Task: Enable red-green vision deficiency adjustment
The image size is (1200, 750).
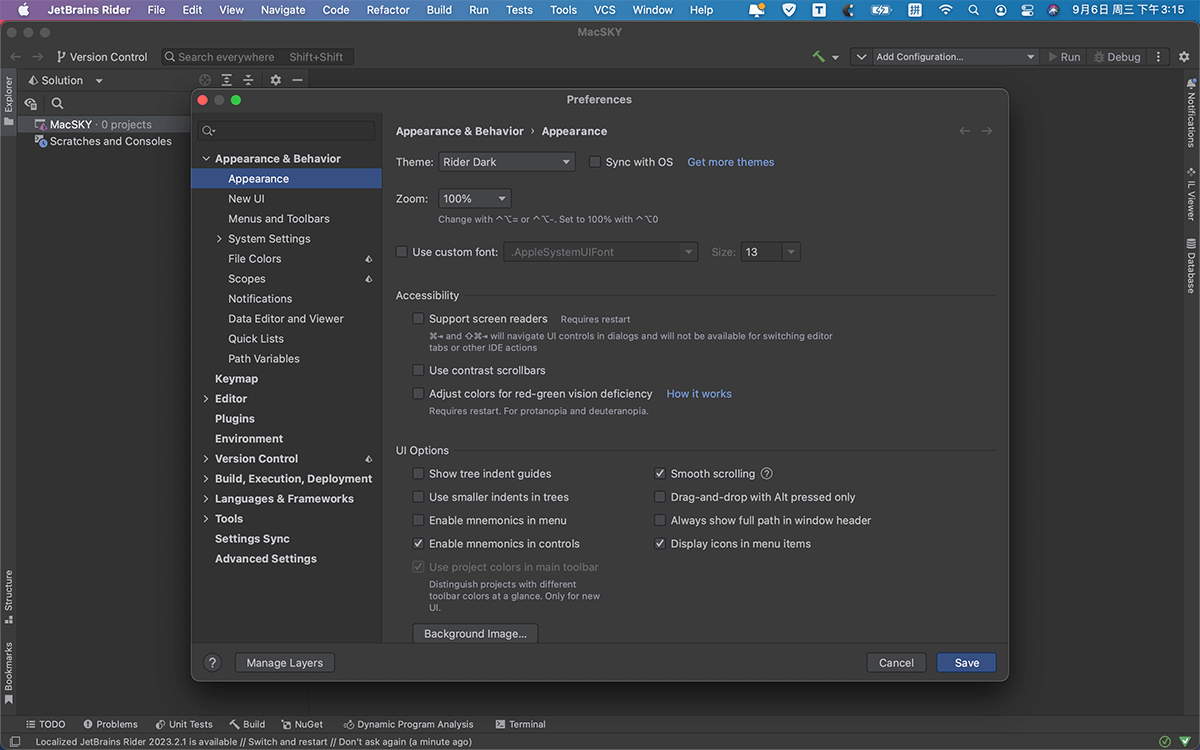Action: (x=418, y=394)
